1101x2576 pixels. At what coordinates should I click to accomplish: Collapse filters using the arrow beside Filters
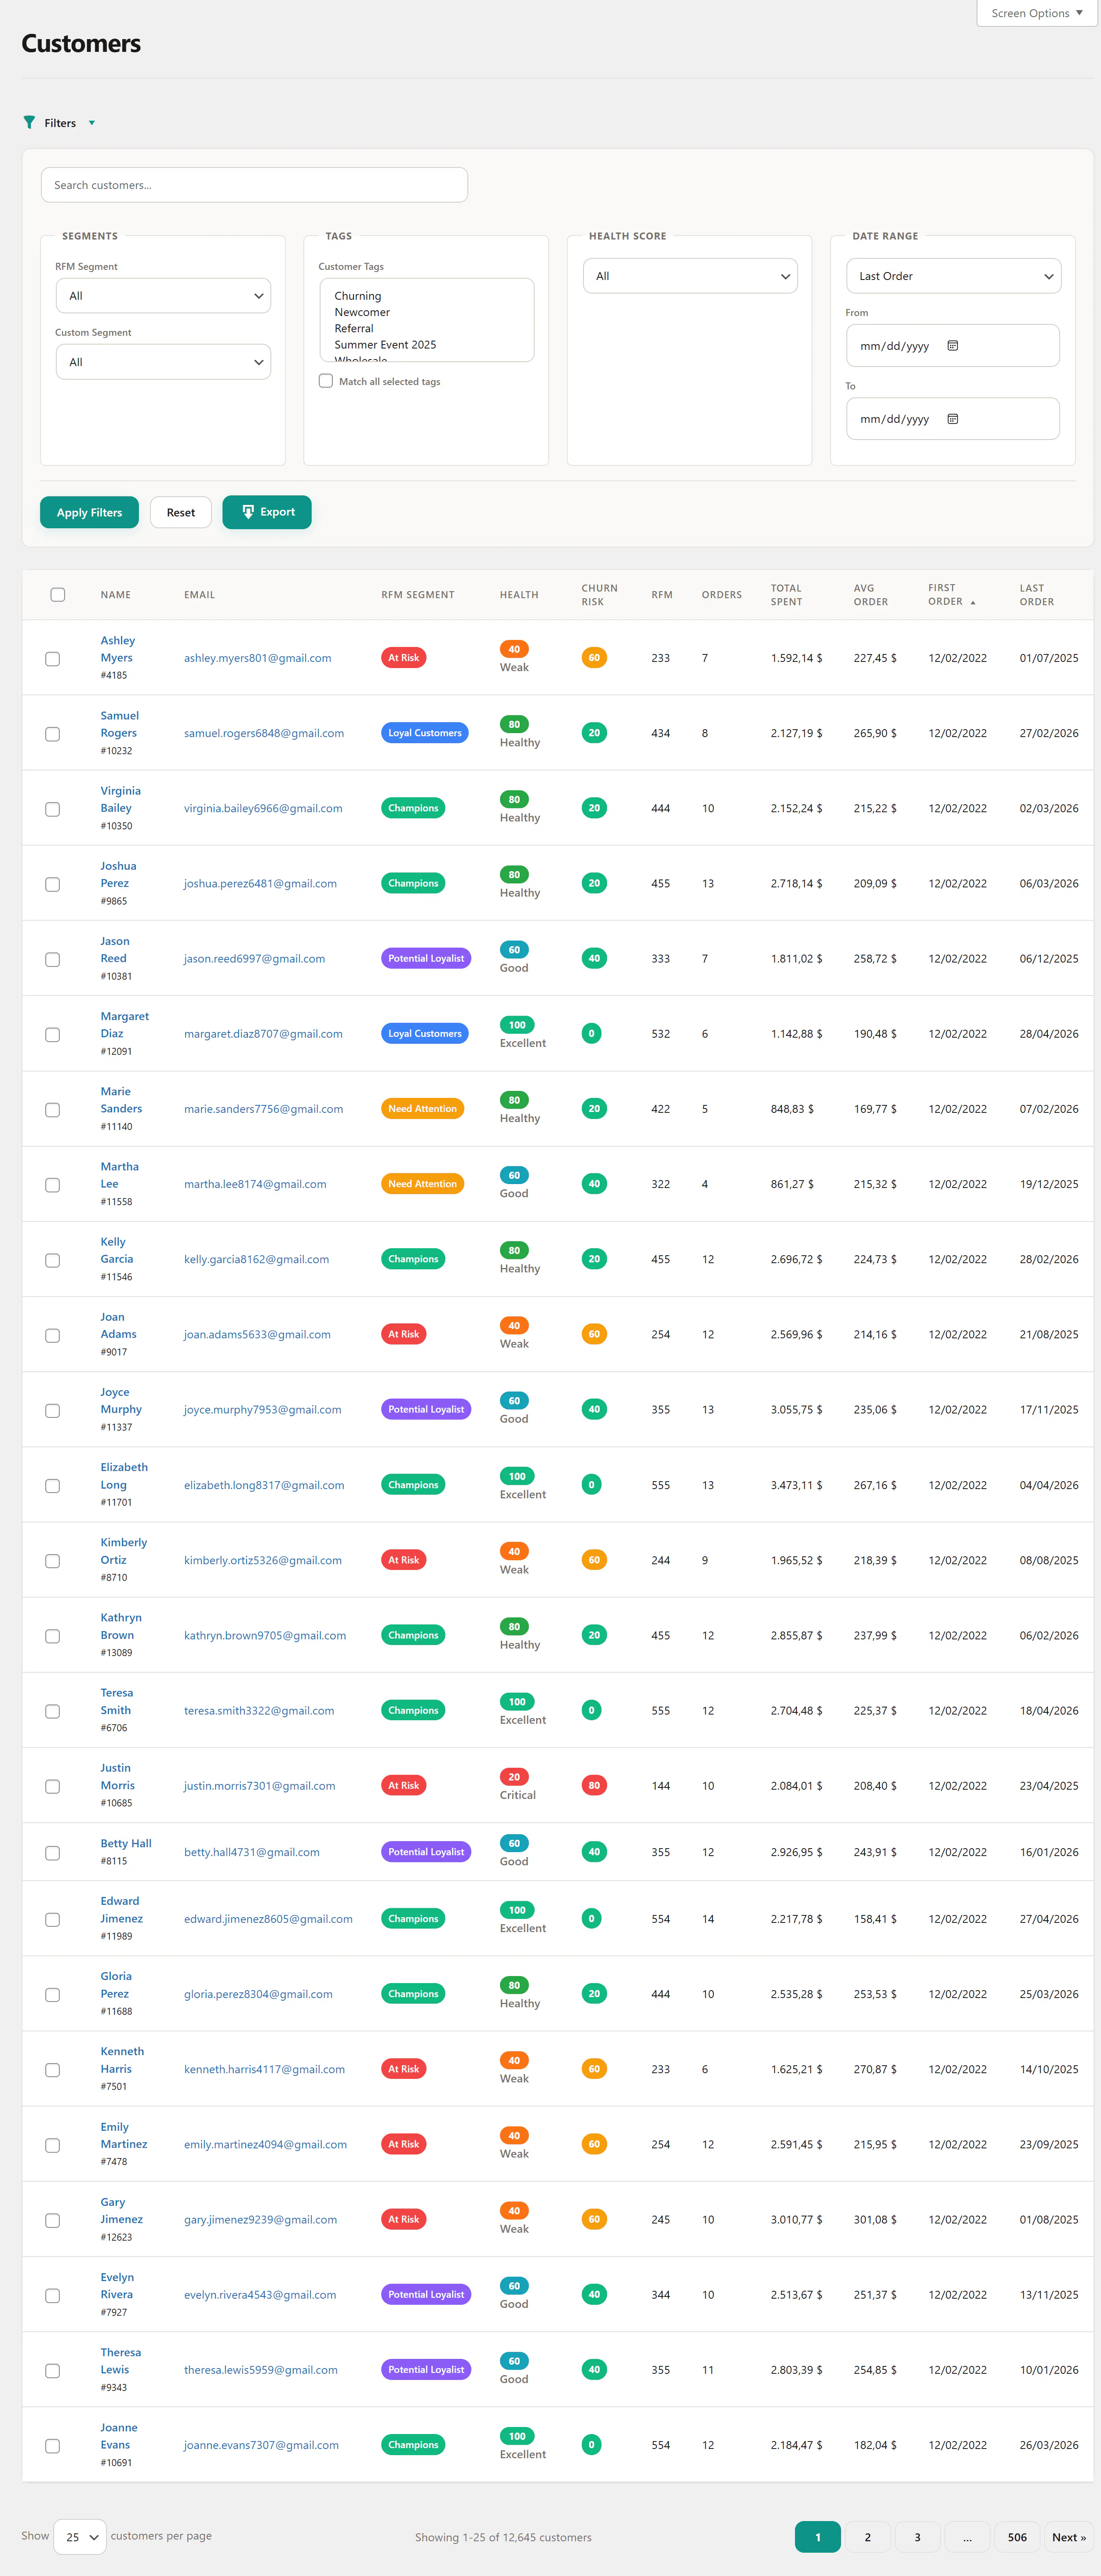[x=92, y=123]
